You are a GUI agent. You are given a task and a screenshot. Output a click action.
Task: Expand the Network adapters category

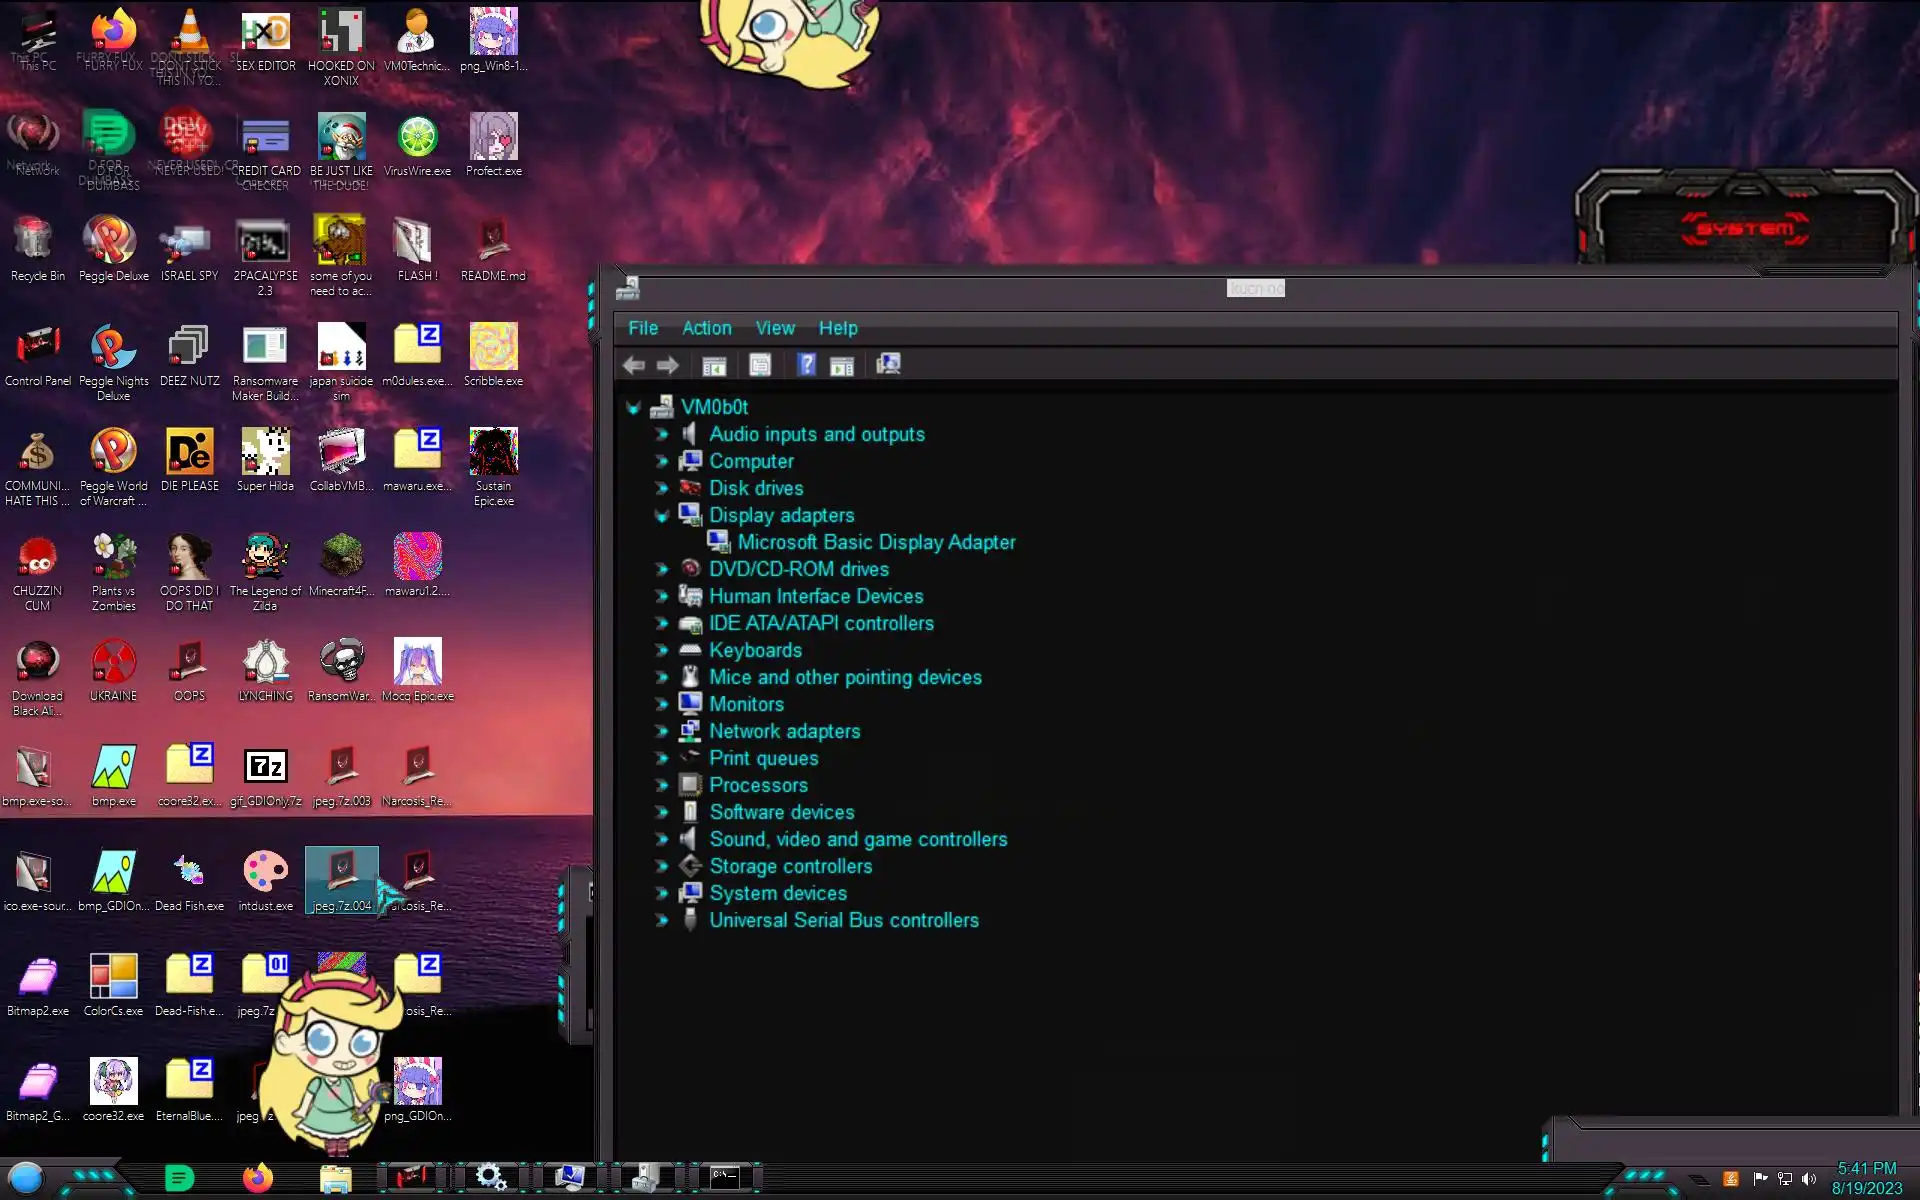point(661,732)
